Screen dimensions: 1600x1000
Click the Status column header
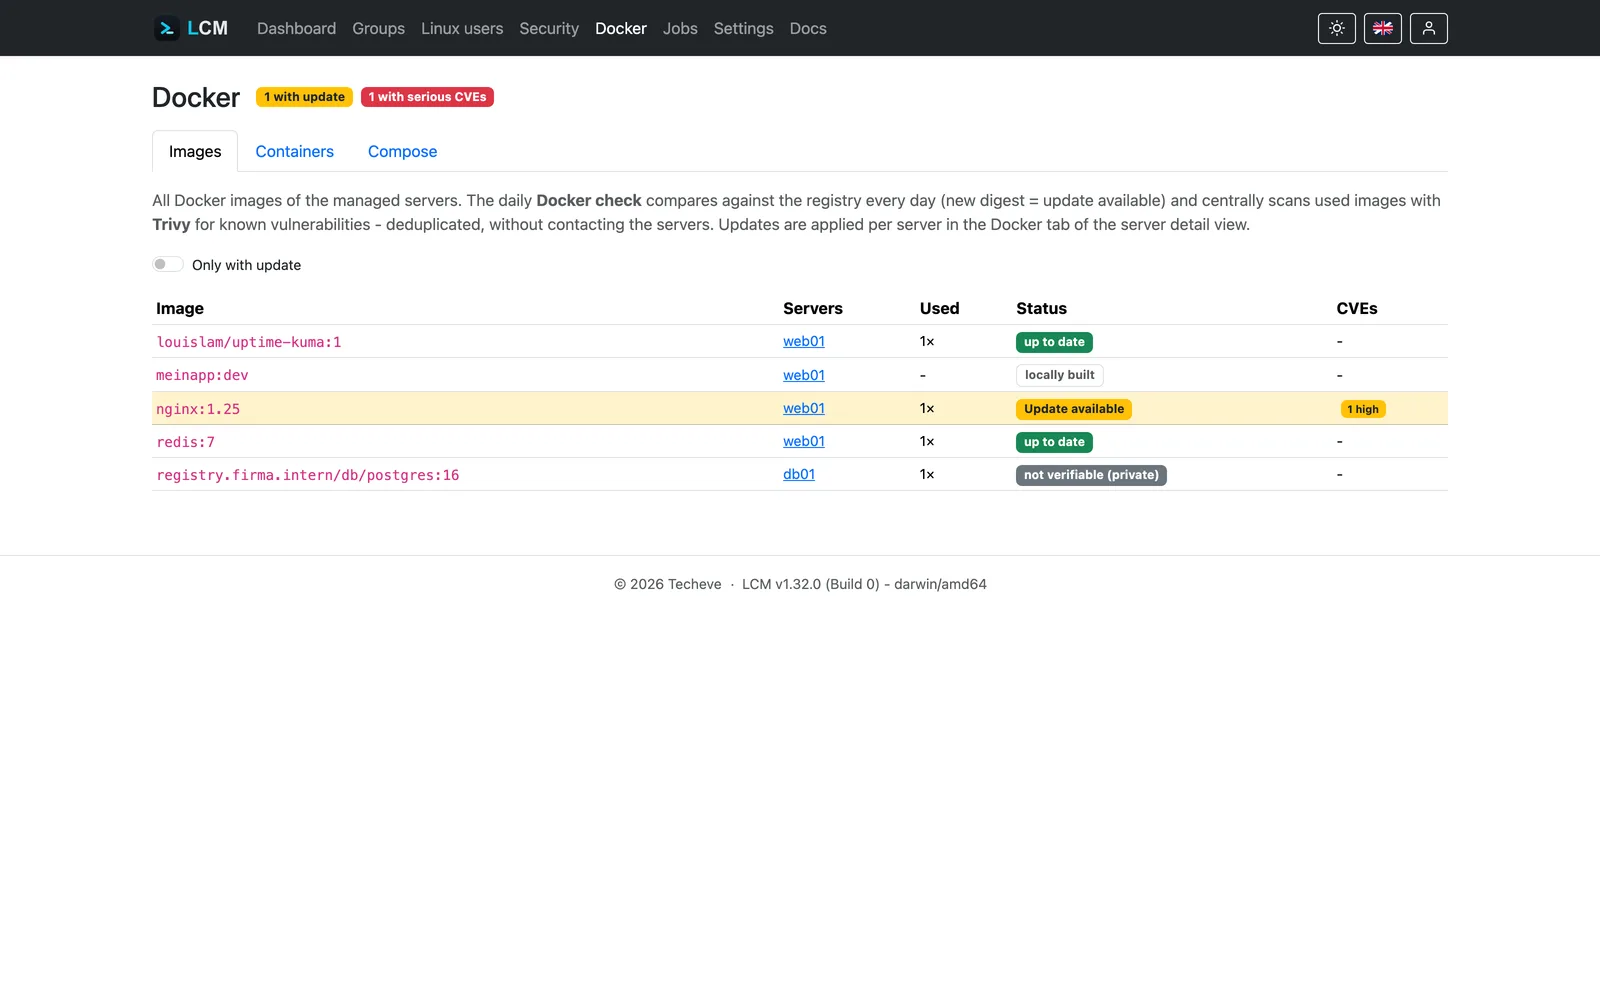(x=1041, y=308)
